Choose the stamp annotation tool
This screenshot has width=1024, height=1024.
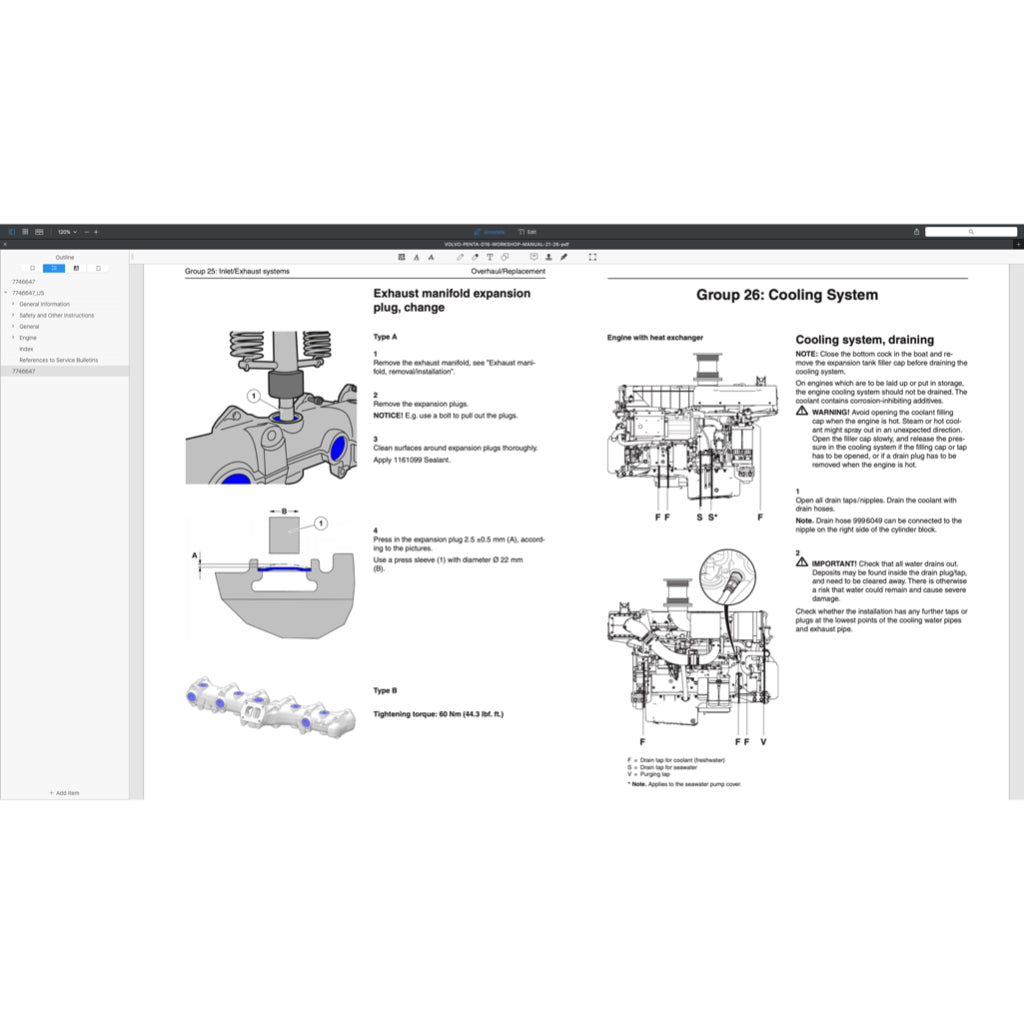click(549, 257)
